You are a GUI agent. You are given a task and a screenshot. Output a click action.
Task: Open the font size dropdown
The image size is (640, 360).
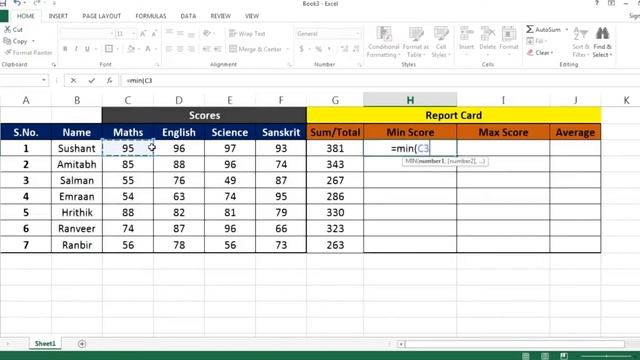(x=133, y=34)
